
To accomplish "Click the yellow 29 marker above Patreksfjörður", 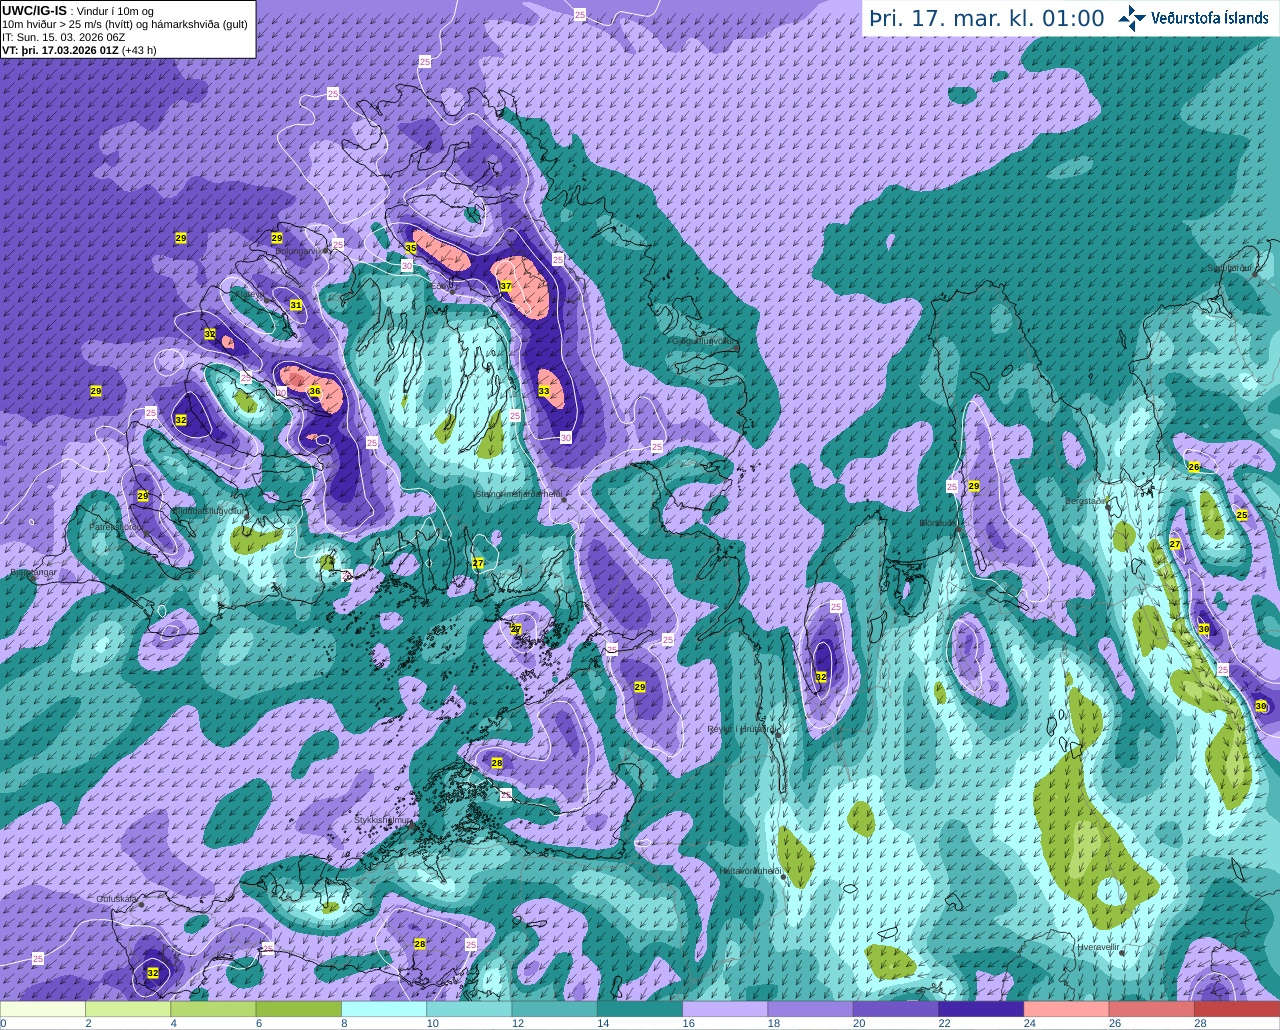I will (143, 496).
